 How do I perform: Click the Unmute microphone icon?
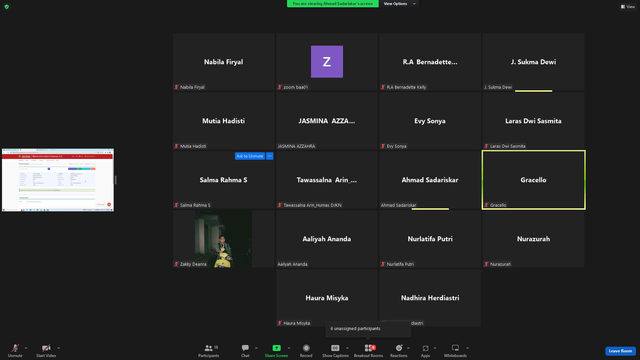(x=15, y=348)
